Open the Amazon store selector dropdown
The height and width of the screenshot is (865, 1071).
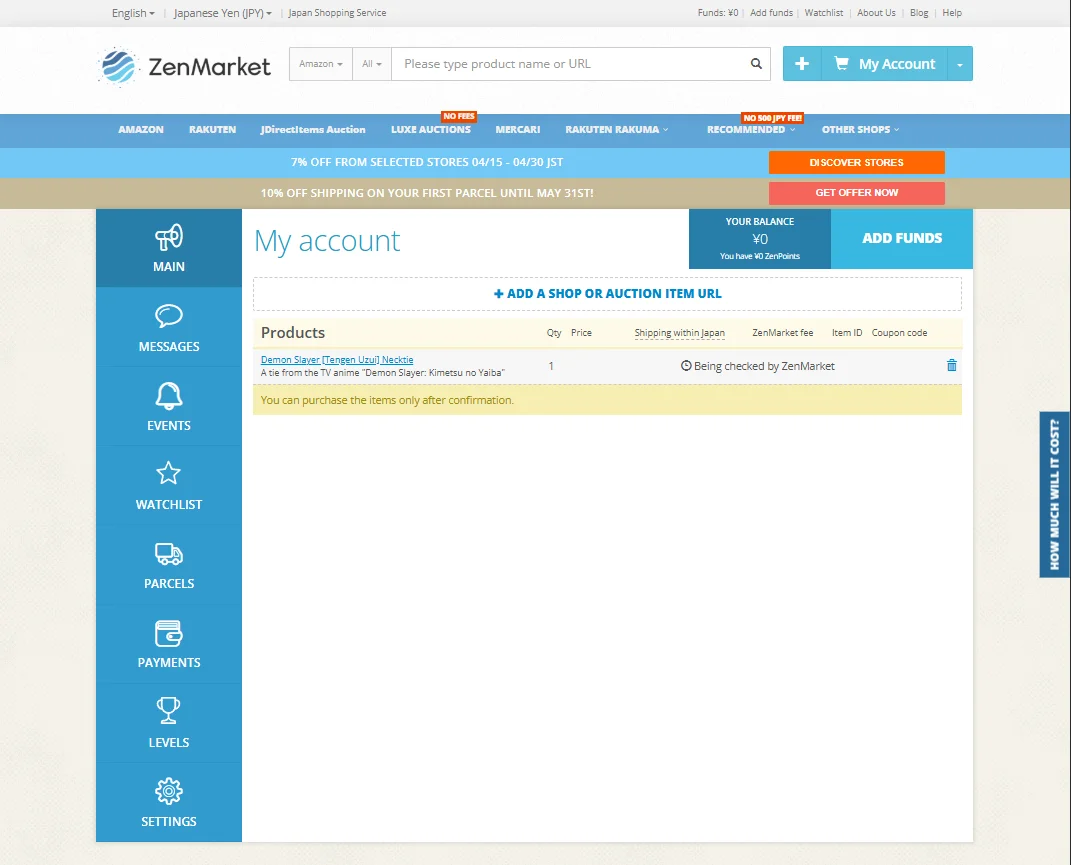320,64
